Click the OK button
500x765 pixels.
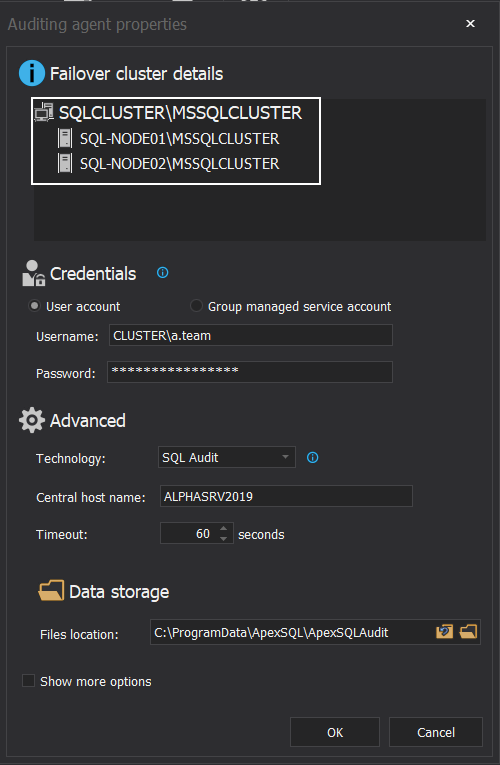[335, 732]
